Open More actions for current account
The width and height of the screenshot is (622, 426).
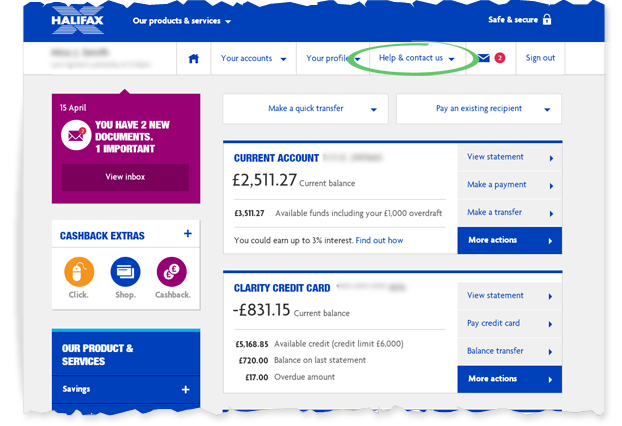coord(510,240)
